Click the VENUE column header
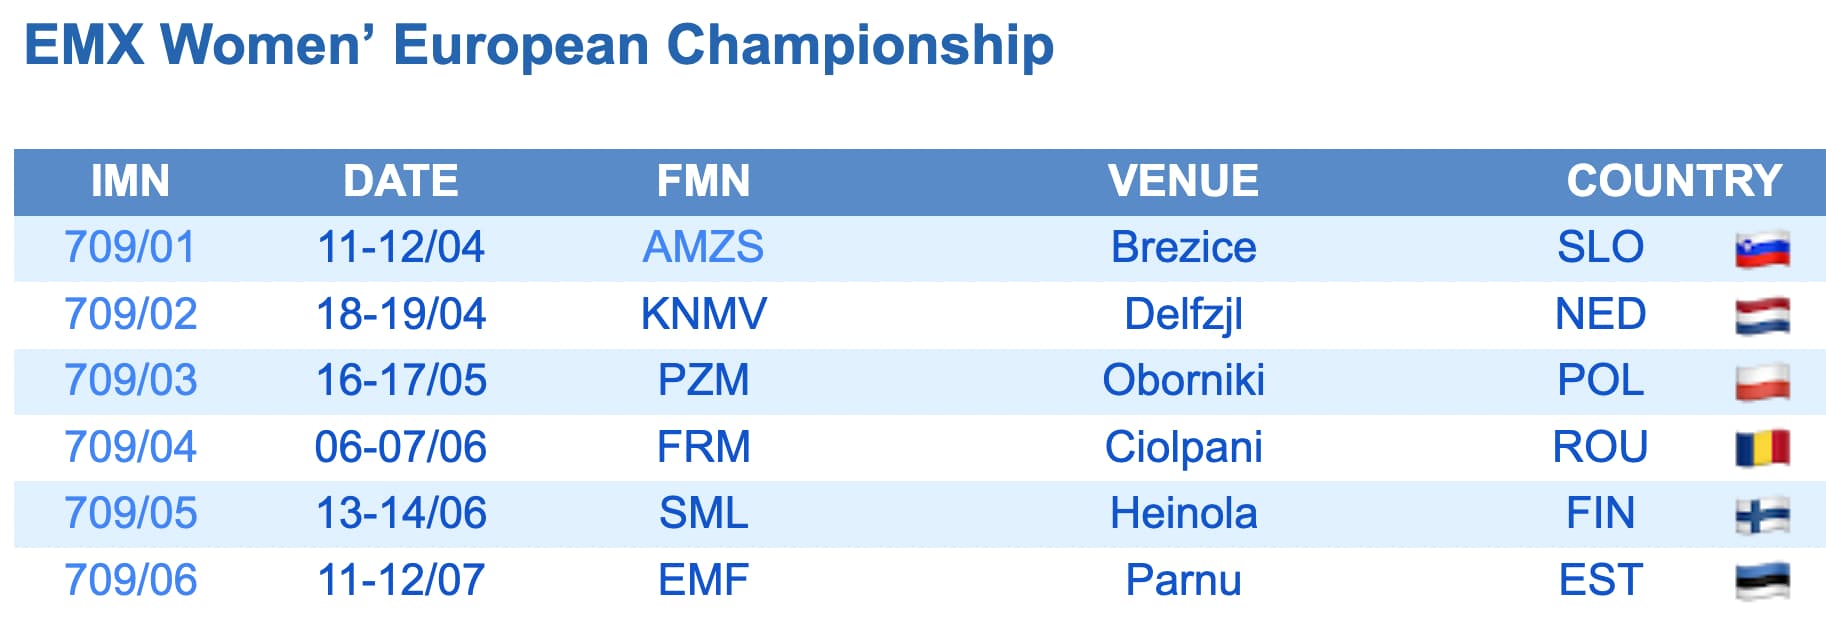Viewport: 1826px width, 632px height. 1183,182
